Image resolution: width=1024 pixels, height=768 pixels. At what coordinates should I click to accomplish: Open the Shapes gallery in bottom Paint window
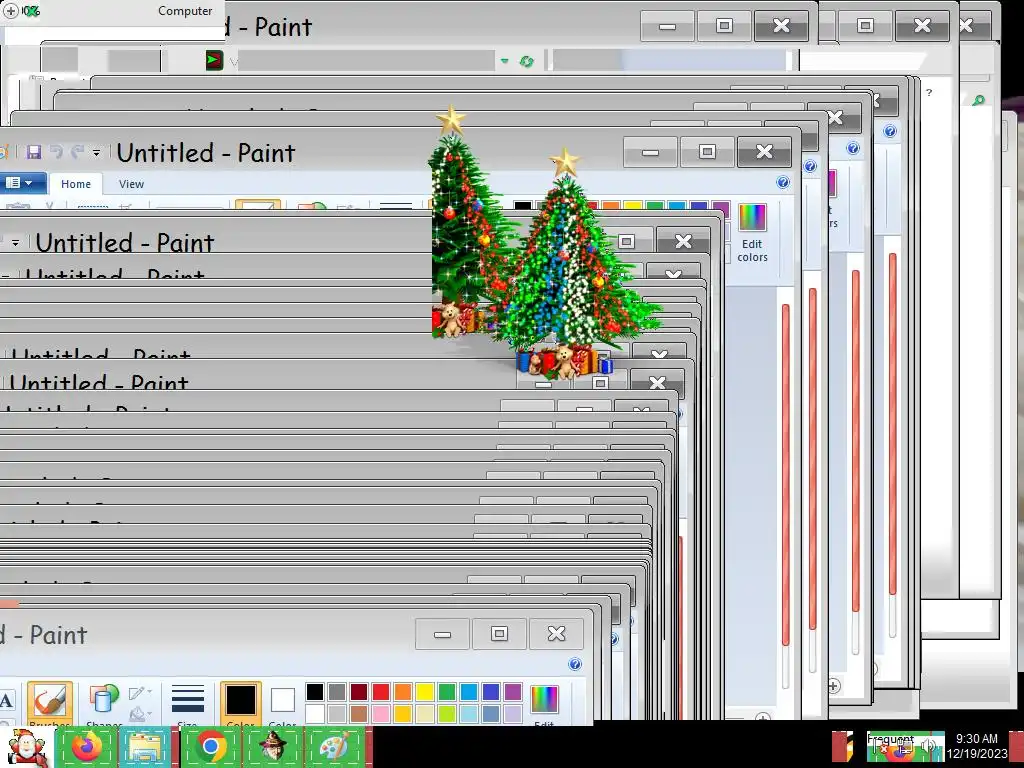pos(103,704)
